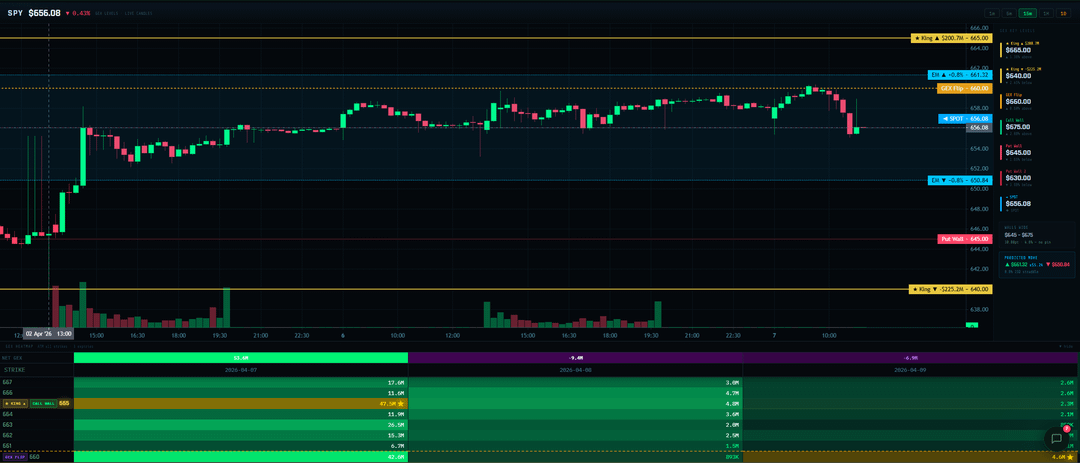The image size is (1080, 463).
Task: Click the 2026-04-08 expiration column header
Action: coord(575,368)
